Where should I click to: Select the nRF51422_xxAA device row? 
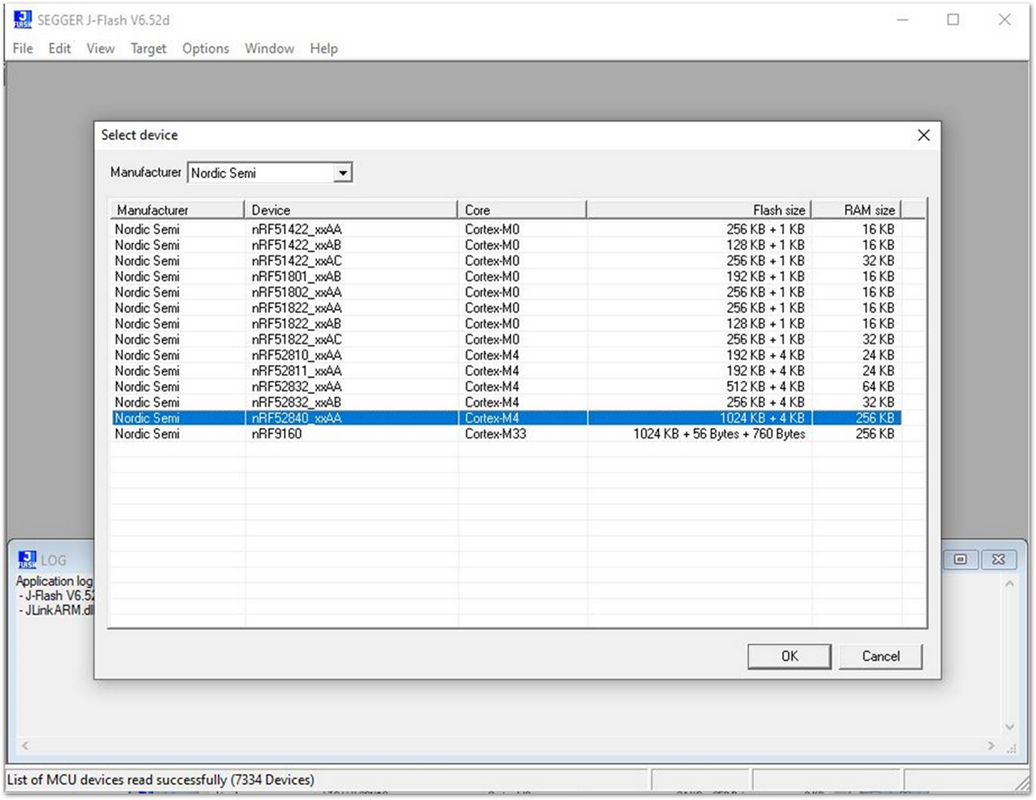click(x=506, y=229)
